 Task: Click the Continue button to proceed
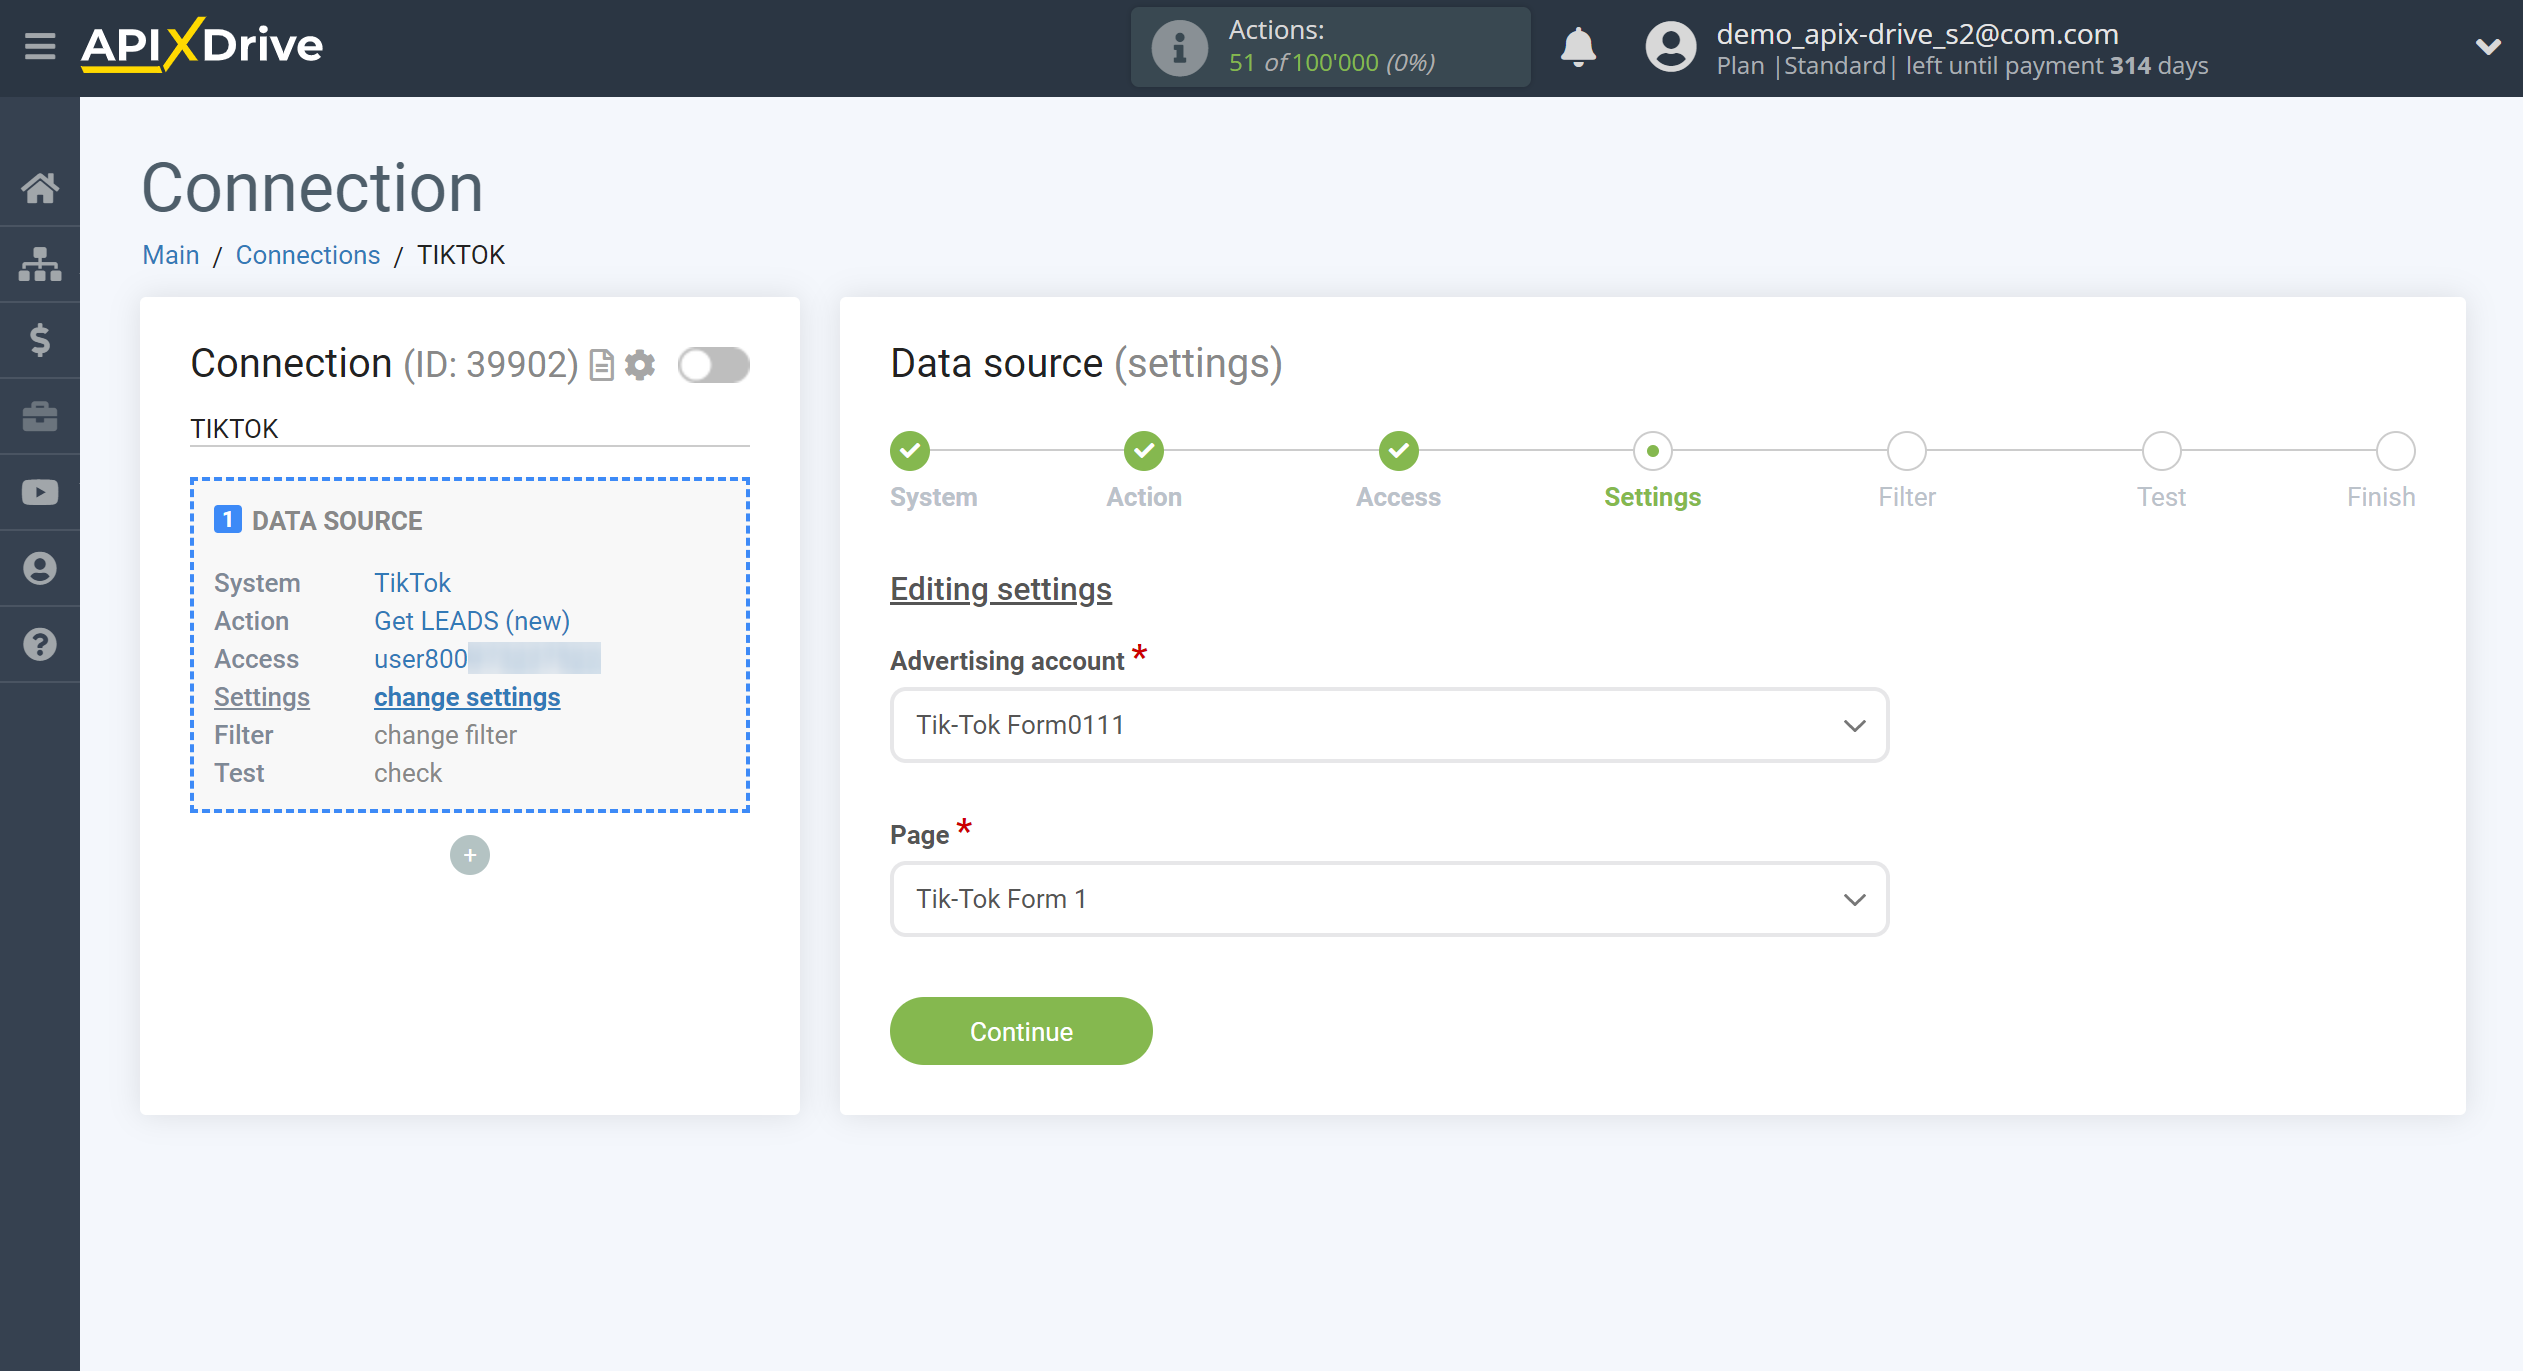[1021, 1032]
